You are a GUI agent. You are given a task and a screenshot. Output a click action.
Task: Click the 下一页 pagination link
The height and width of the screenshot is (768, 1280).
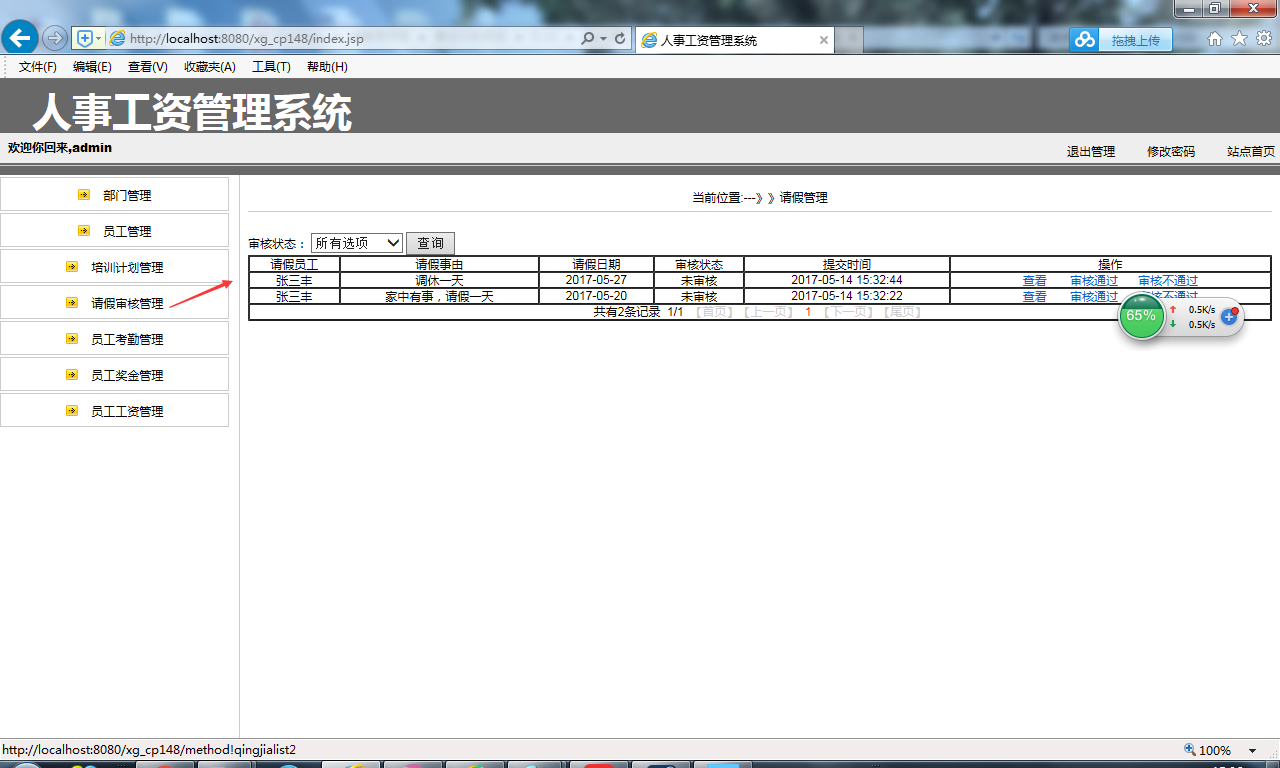click(x=849, y=312)
